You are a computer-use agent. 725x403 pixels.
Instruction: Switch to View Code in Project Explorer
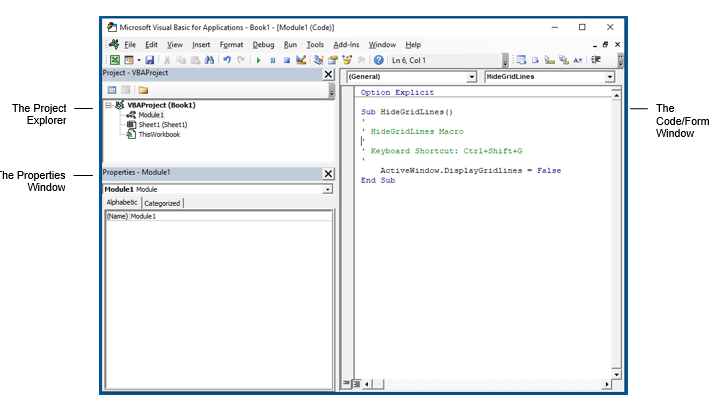[112, 90]
